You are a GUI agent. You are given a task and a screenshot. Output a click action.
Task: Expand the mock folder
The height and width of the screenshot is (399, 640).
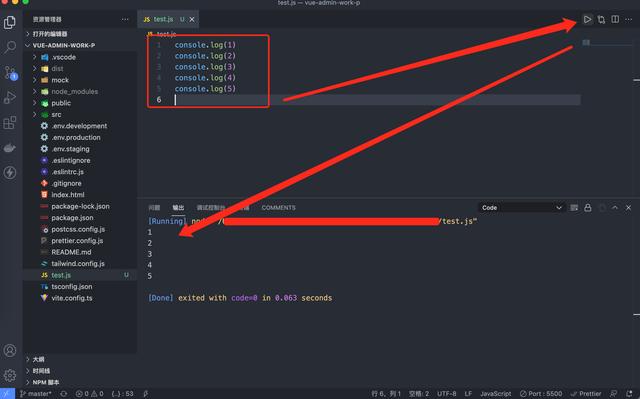(x=80, y=80)
